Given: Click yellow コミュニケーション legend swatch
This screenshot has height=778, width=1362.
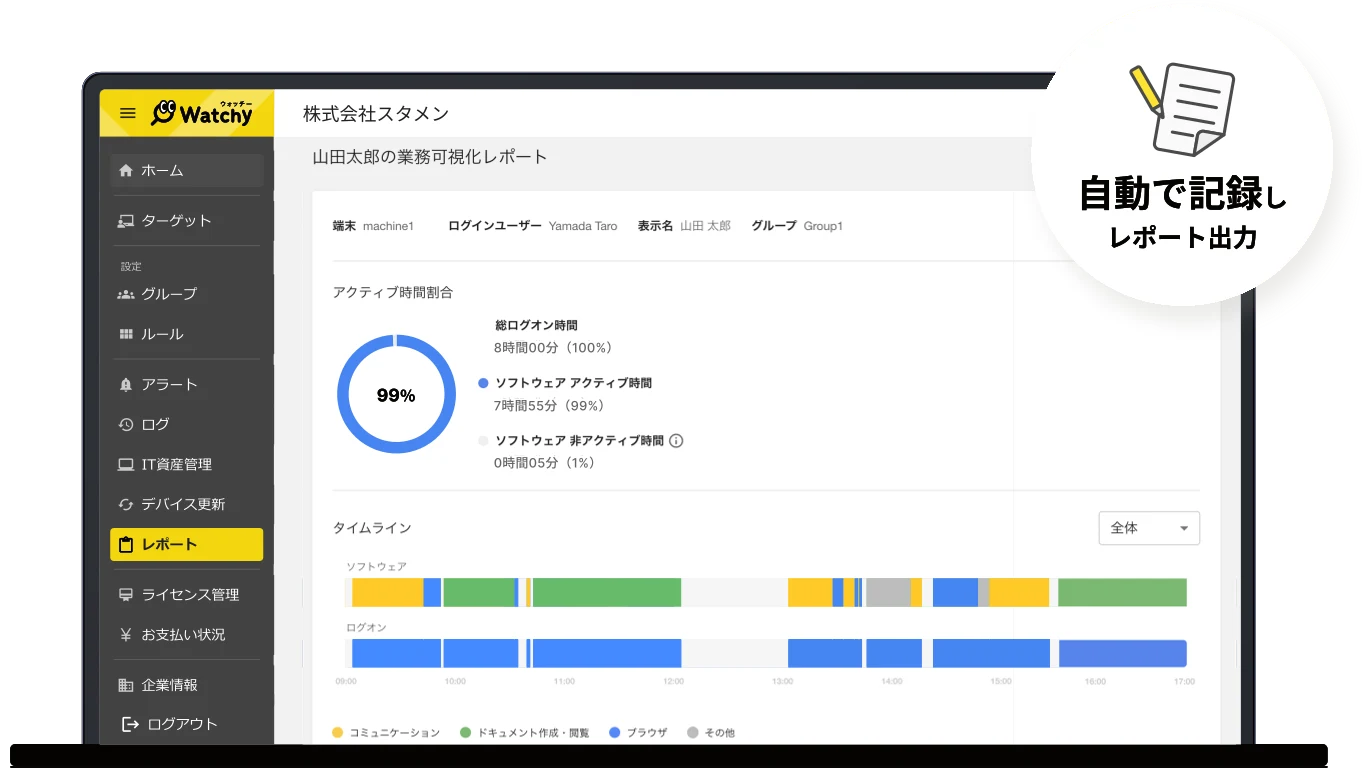Looking at the screenshot, I should pyautogui.click(x=338, y=733).
